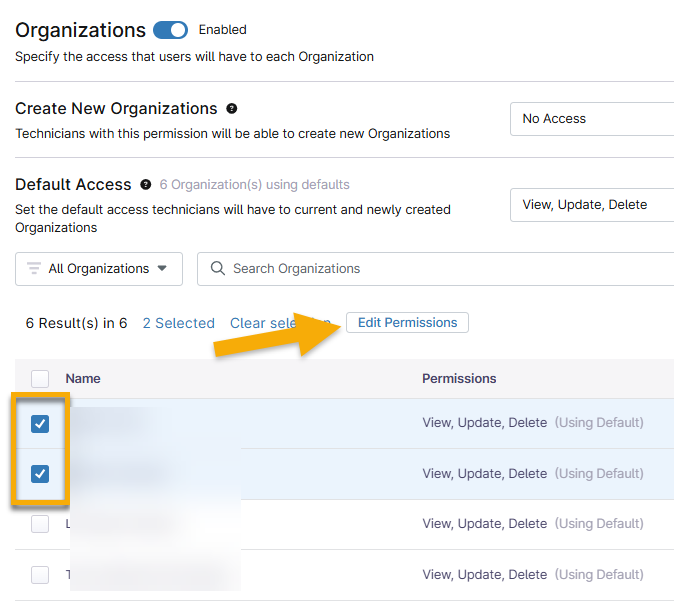The height and width of the screenshot is (603, 674).
Task: Open the No Access dropdown
Action: [x=592, y=119]
